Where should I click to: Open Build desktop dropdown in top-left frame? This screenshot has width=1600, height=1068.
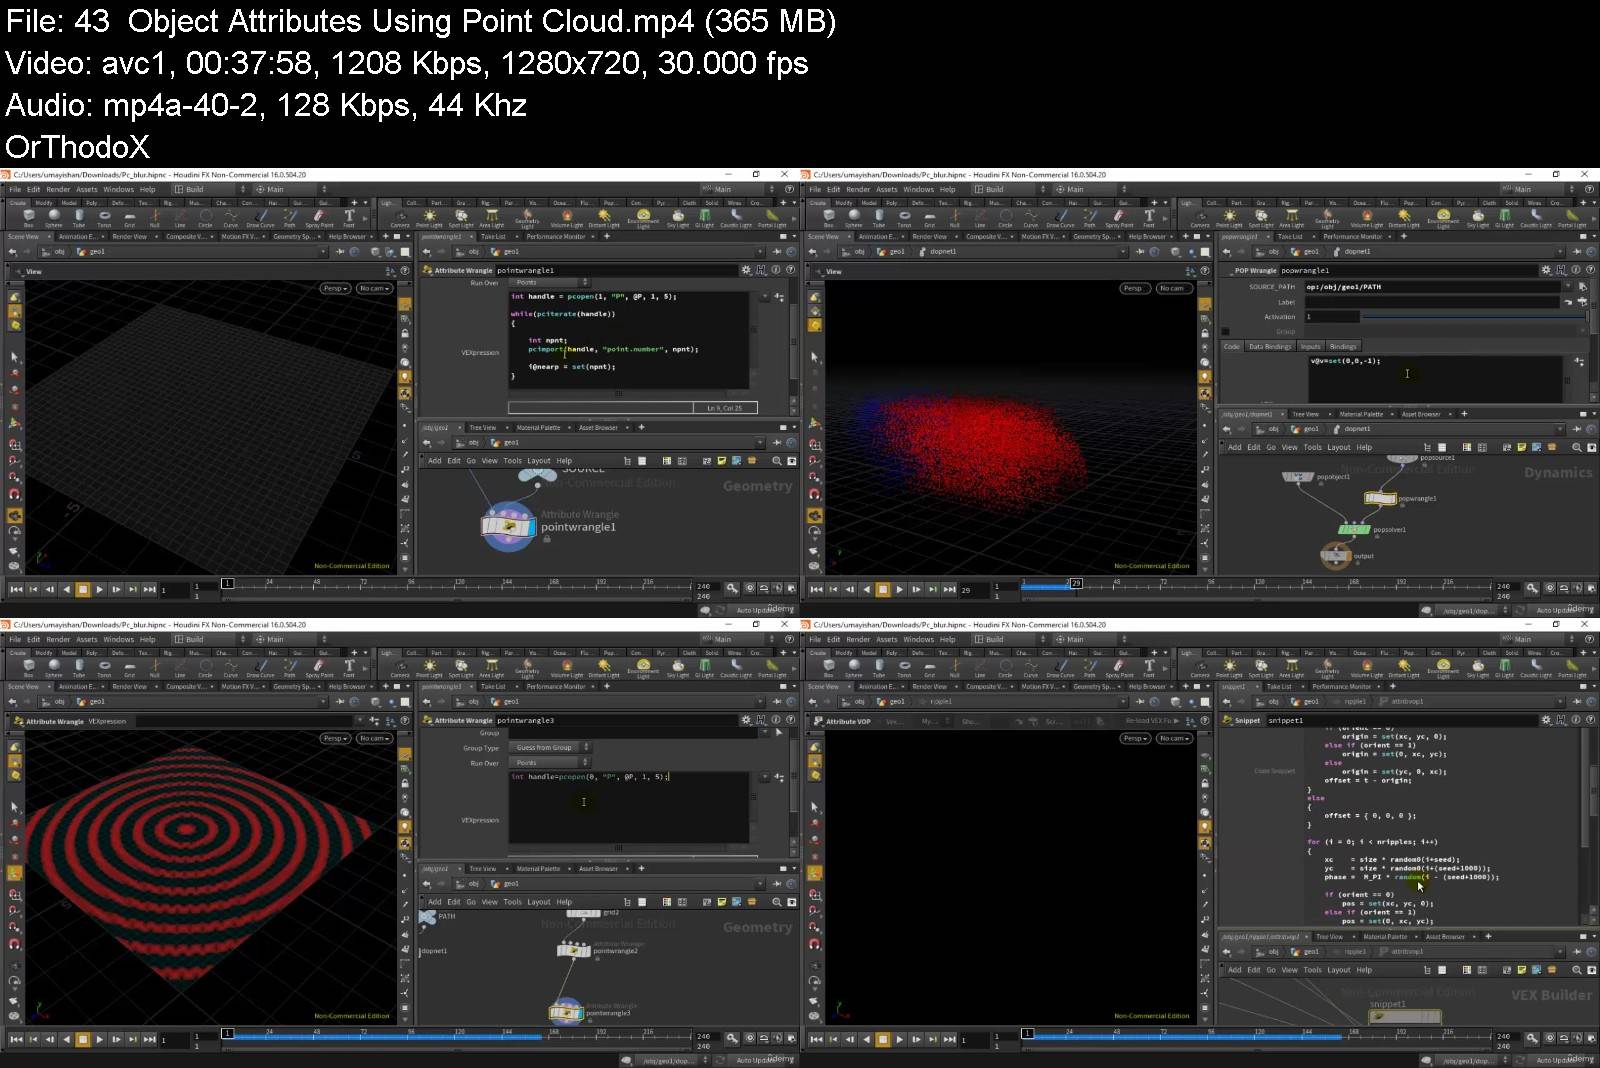point(210,189)
